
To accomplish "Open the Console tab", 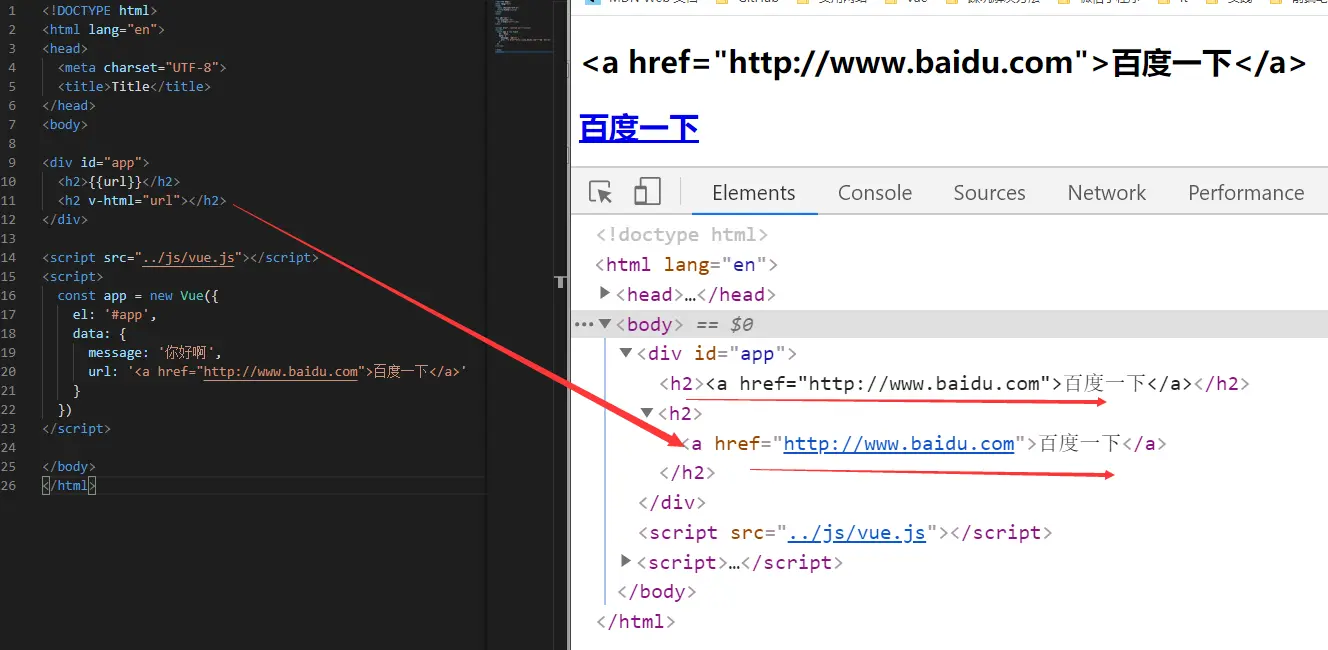I will (875, 193).
